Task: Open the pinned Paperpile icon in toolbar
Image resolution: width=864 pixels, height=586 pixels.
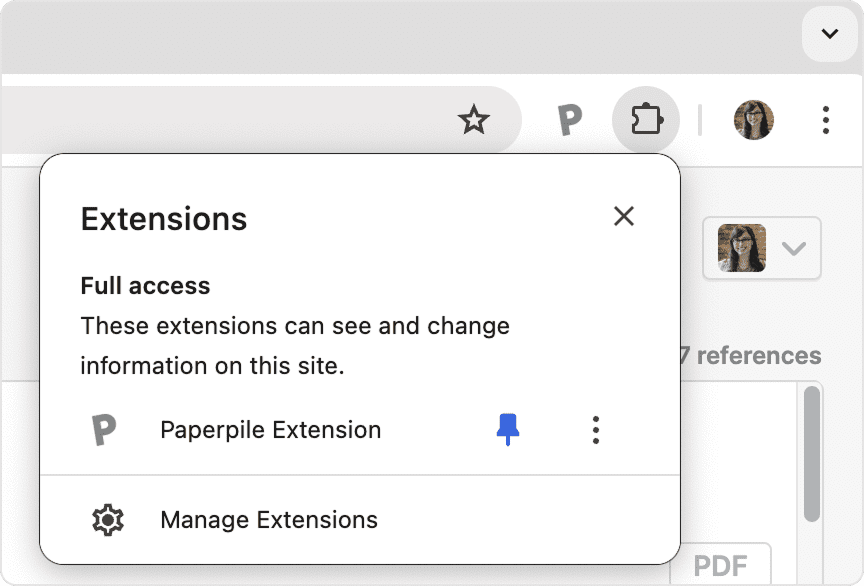Action: [570, 120]
